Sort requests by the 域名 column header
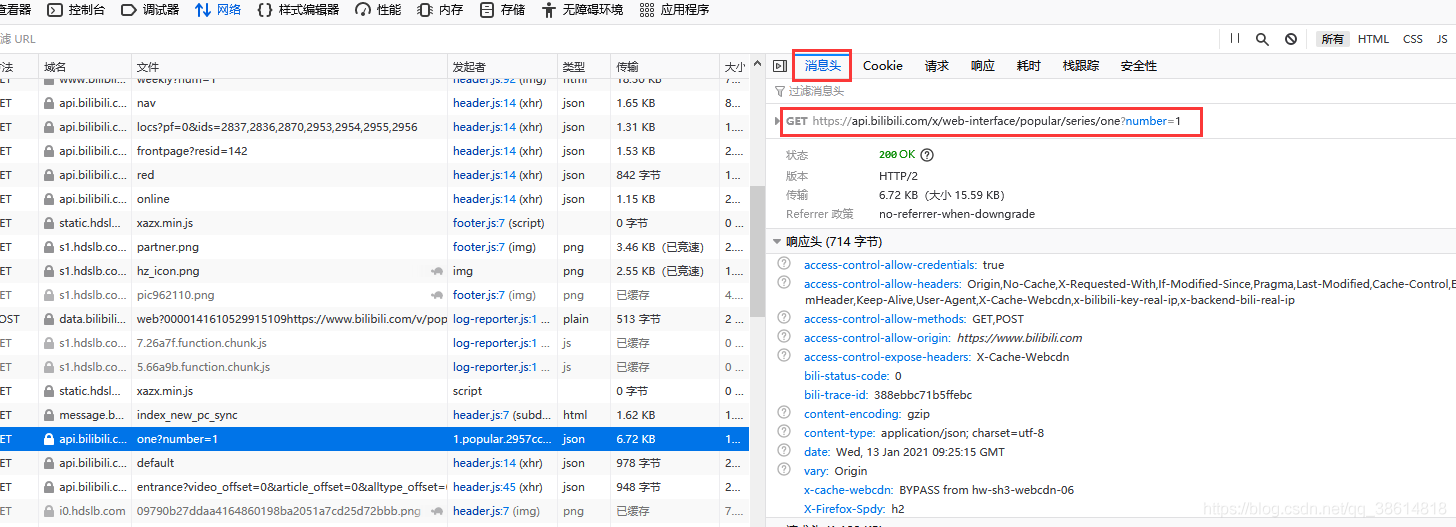 [x=84, y=67]
